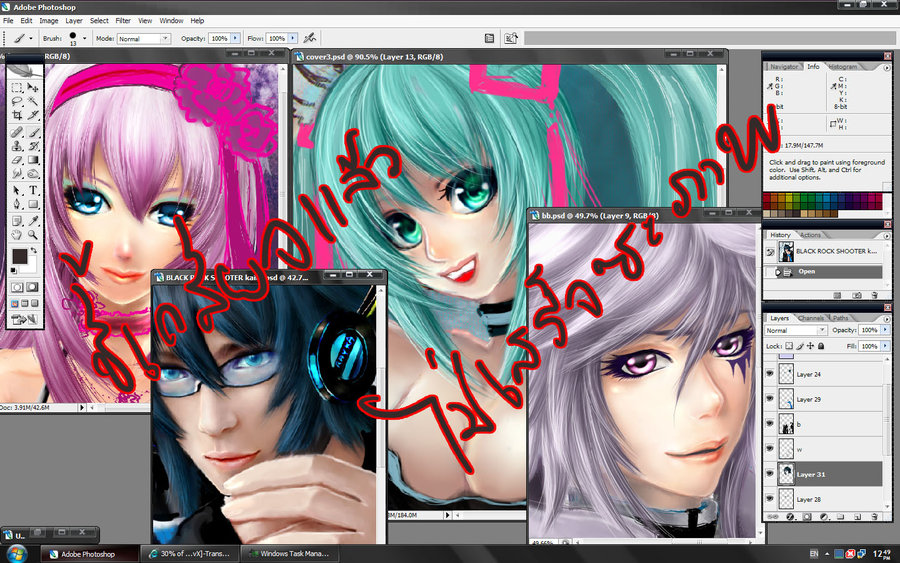900x563 pixels.
Task: Select the Type tool
Action: coord(33,189)
